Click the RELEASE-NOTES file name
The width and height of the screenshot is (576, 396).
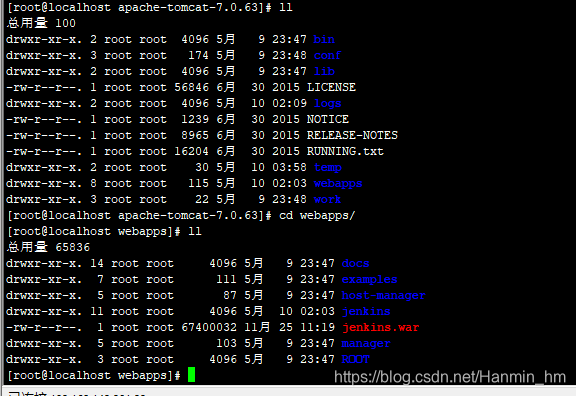(x=352, y=136)
